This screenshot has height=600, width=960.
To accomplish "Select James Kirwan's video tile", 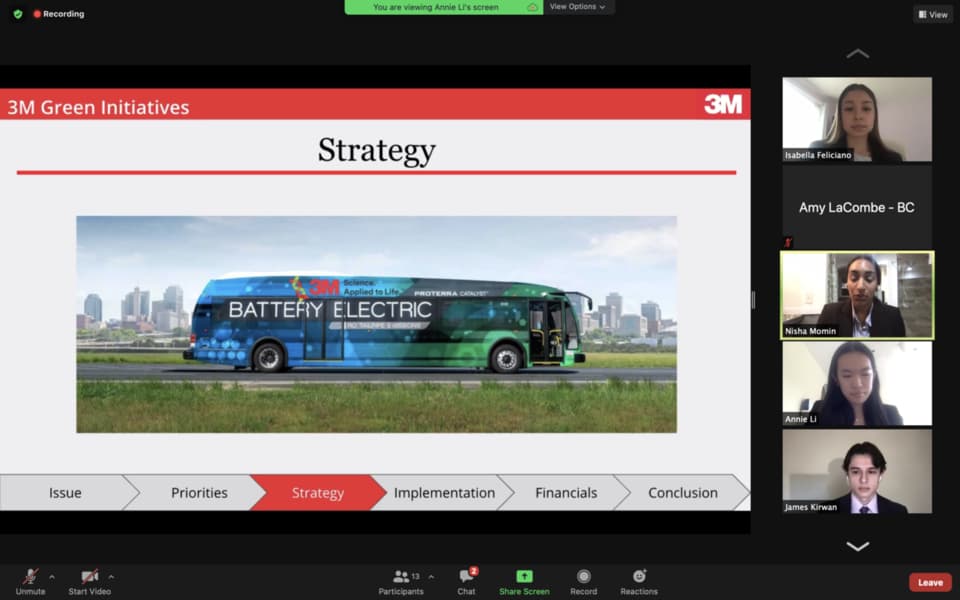I will [857, 471].
